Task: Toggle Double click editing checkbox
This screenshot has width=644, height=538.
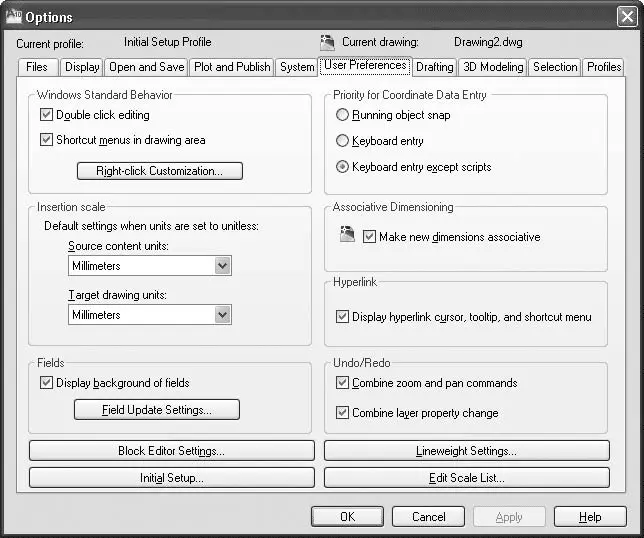Action: pyautogui.click(x=46, y=115)
